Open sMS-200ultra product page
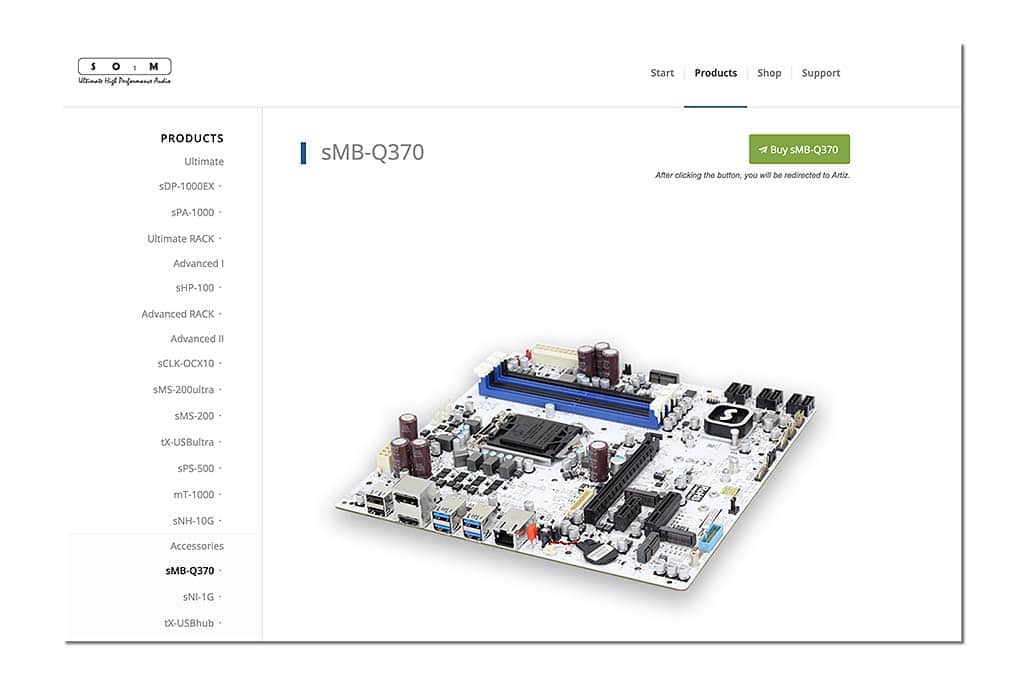Screen dimensions: 1024x683 (x=183, y=389)
